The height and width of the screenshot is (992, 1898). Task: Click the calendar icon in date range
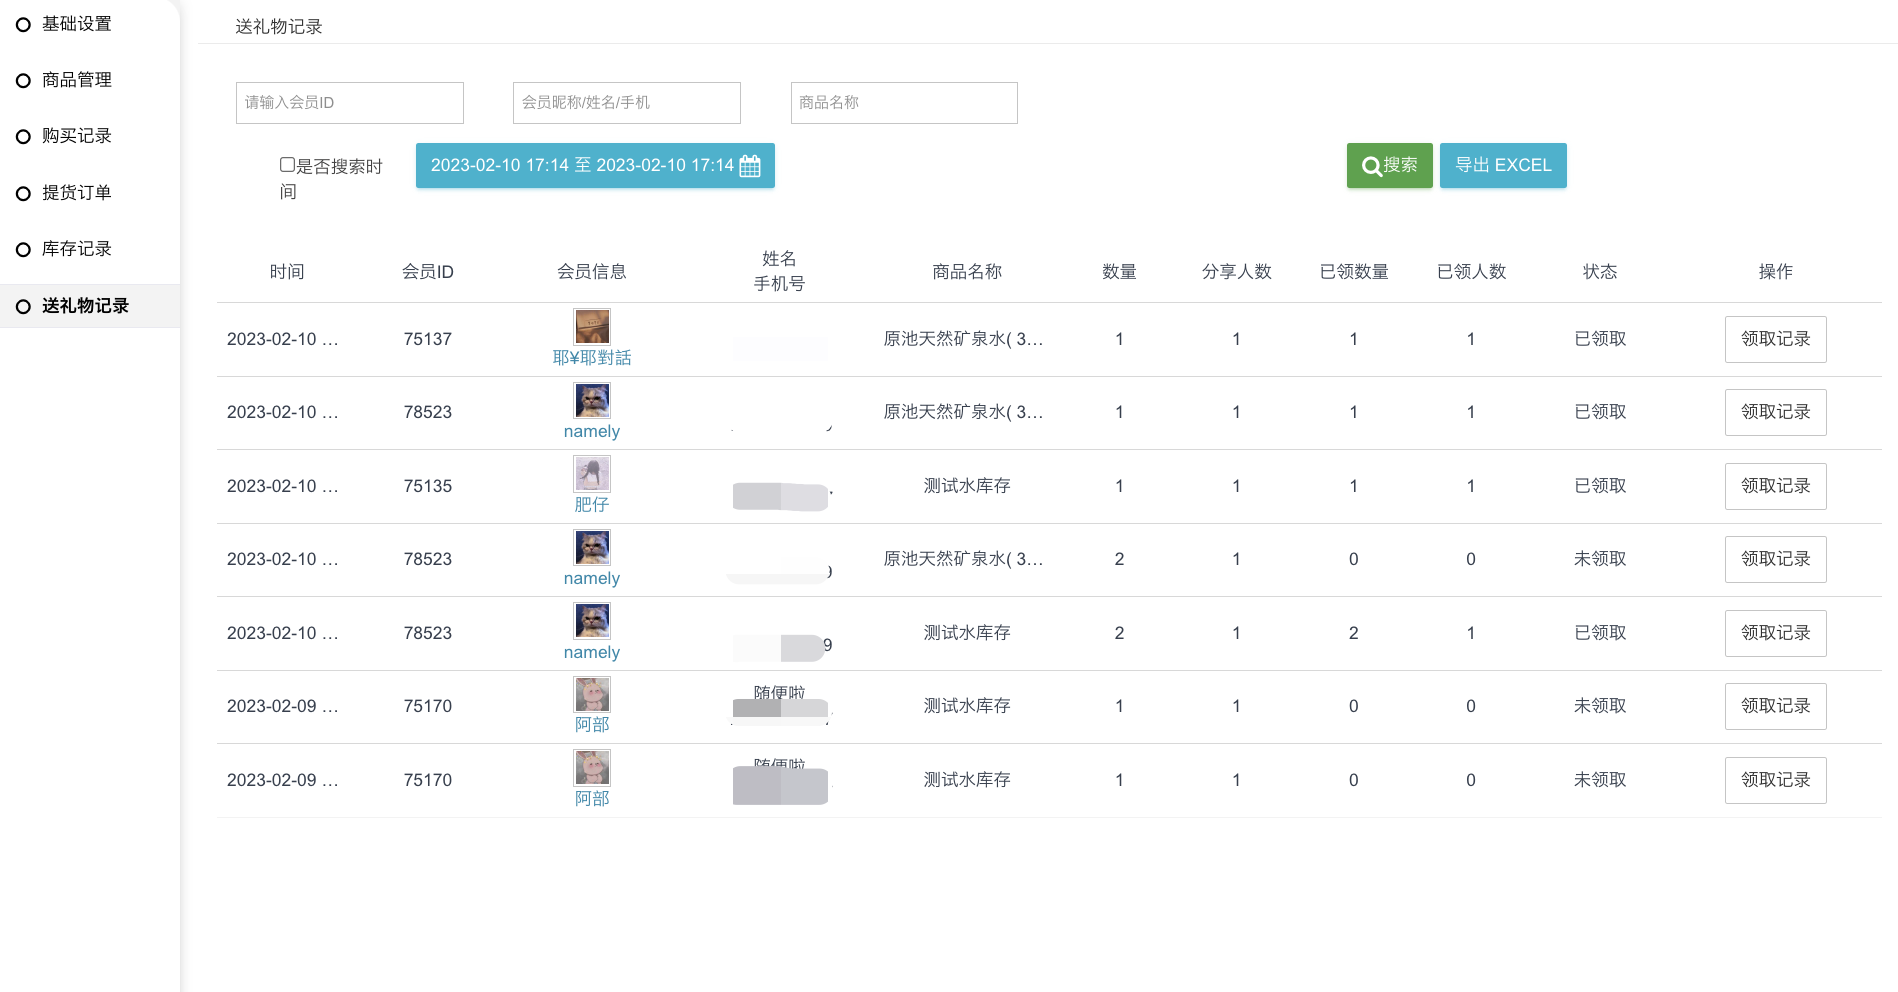750,166
